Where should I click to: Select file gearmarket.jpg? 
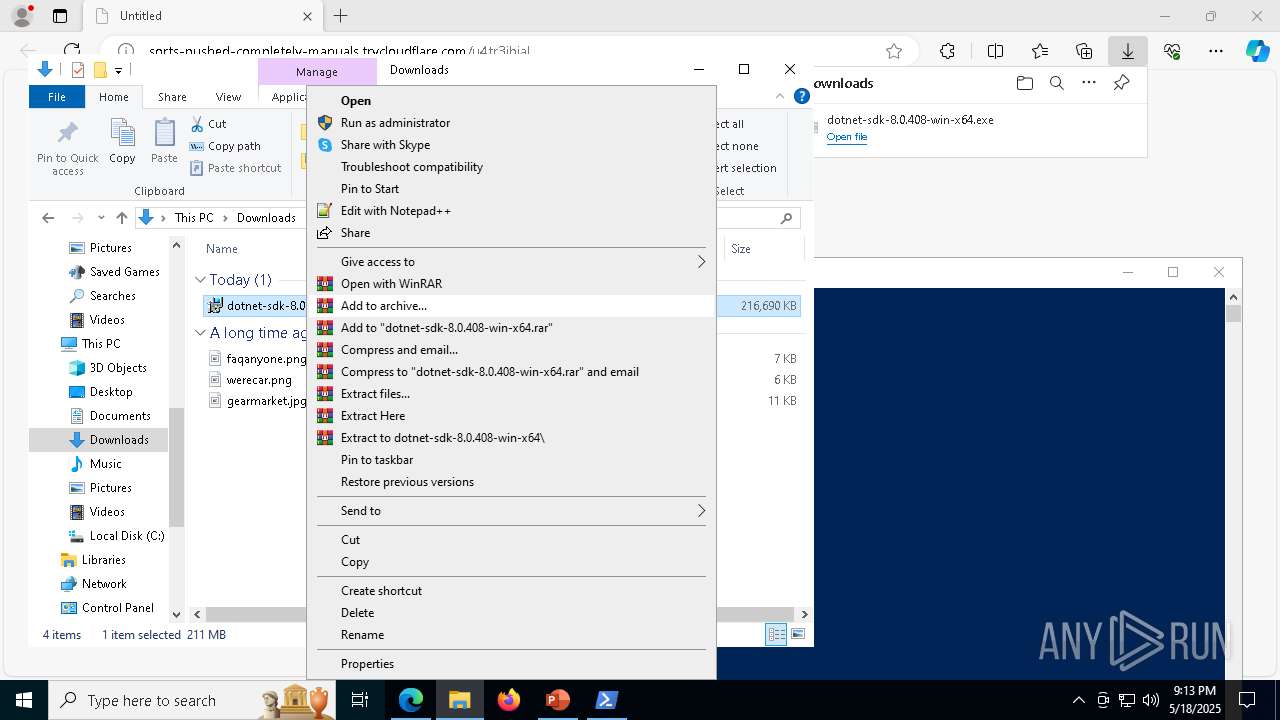[x=258, y=401]
